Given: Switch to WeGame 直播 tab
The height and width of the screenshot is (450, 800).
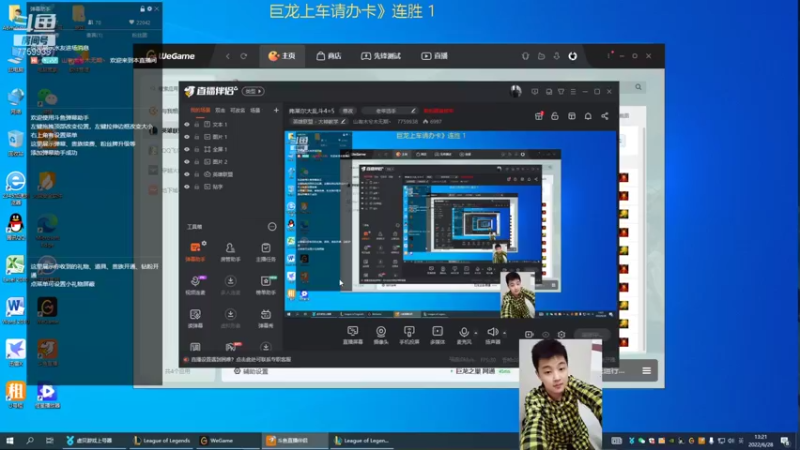Looking at the screenshot, I should pyautogui.click(x=434, y=56).
